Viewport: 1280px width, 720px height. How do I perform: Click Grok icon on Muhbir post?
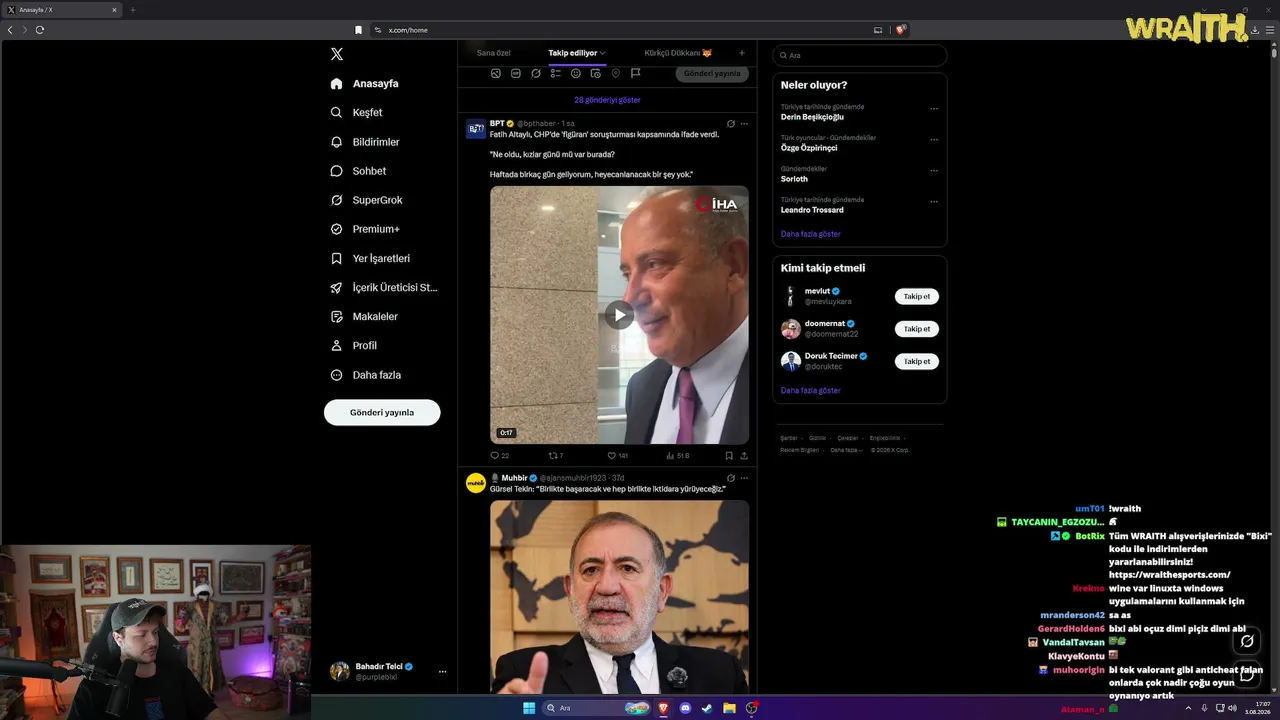pos(731,478)
